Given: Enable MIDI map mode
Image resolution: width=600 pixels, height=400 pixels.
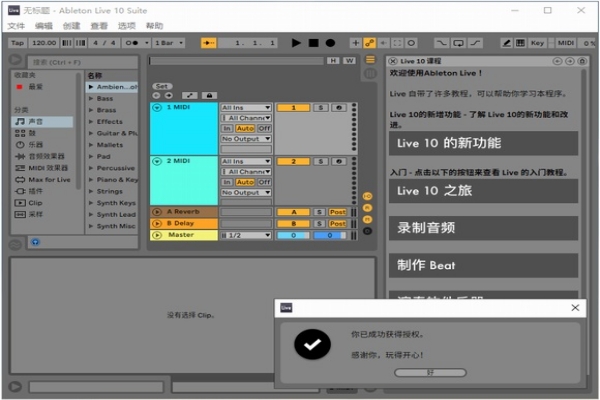Looking at the screenshot, I should [x=566, y=43].
